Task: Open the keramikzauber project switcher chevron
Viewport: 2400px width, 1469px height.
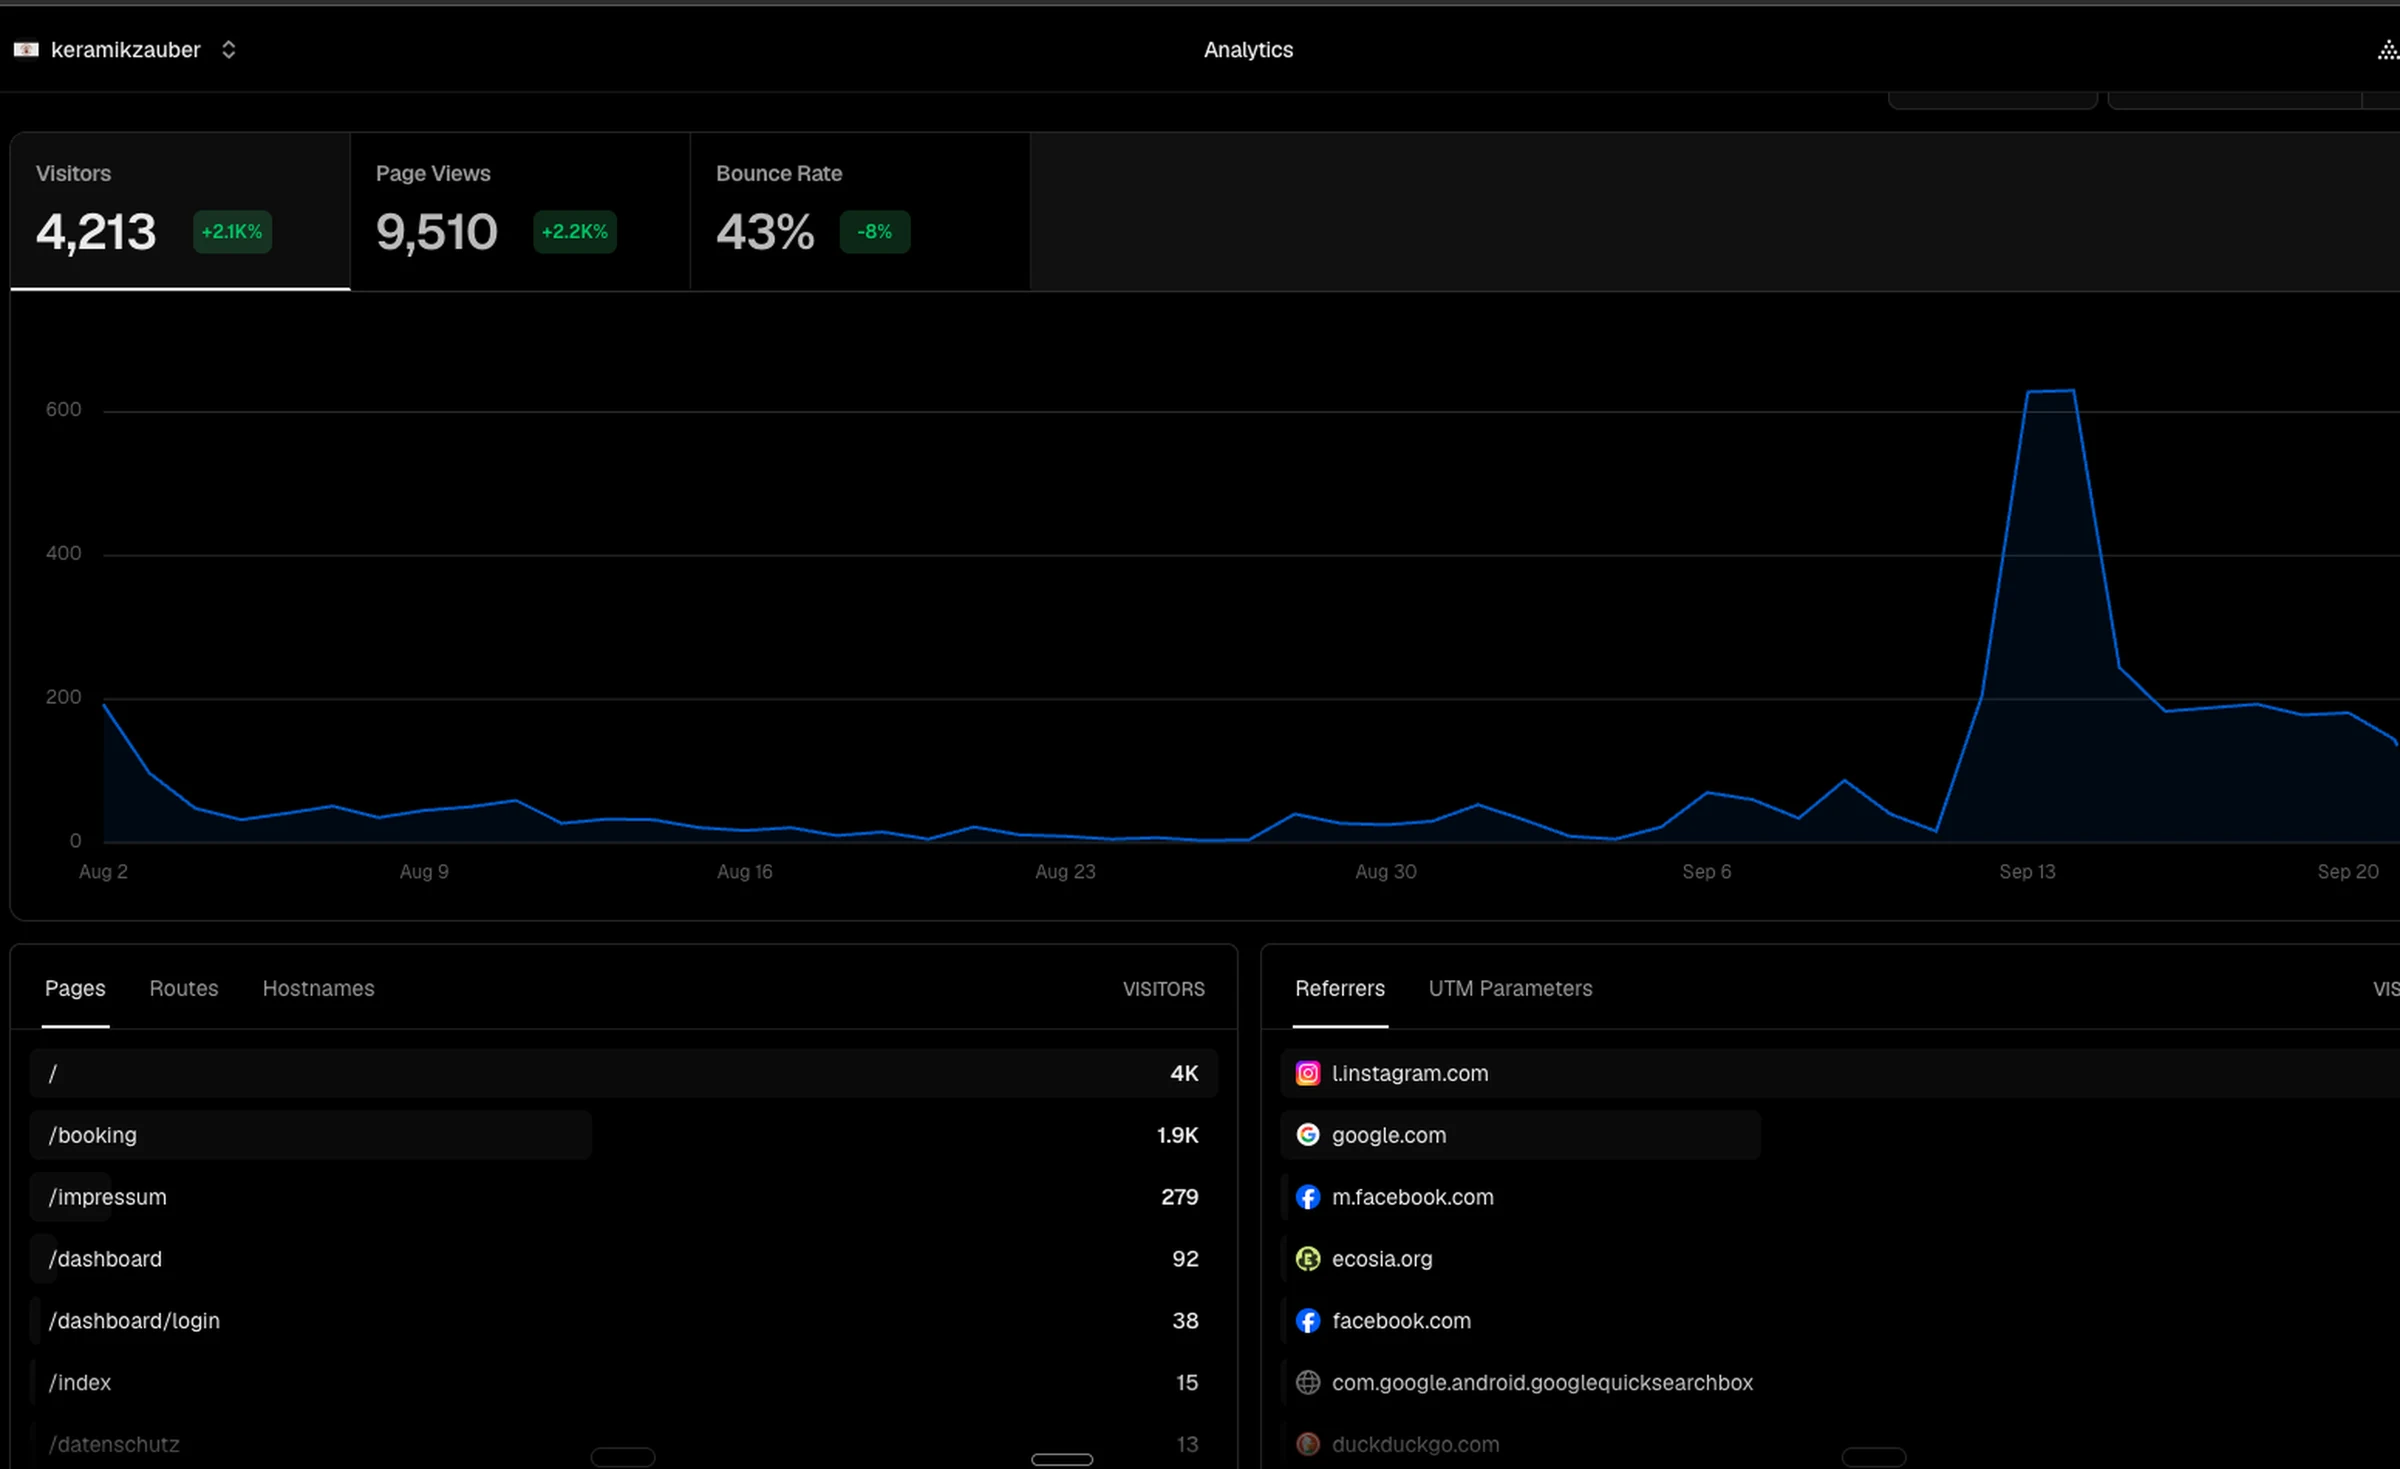Action: coord(228,50)
